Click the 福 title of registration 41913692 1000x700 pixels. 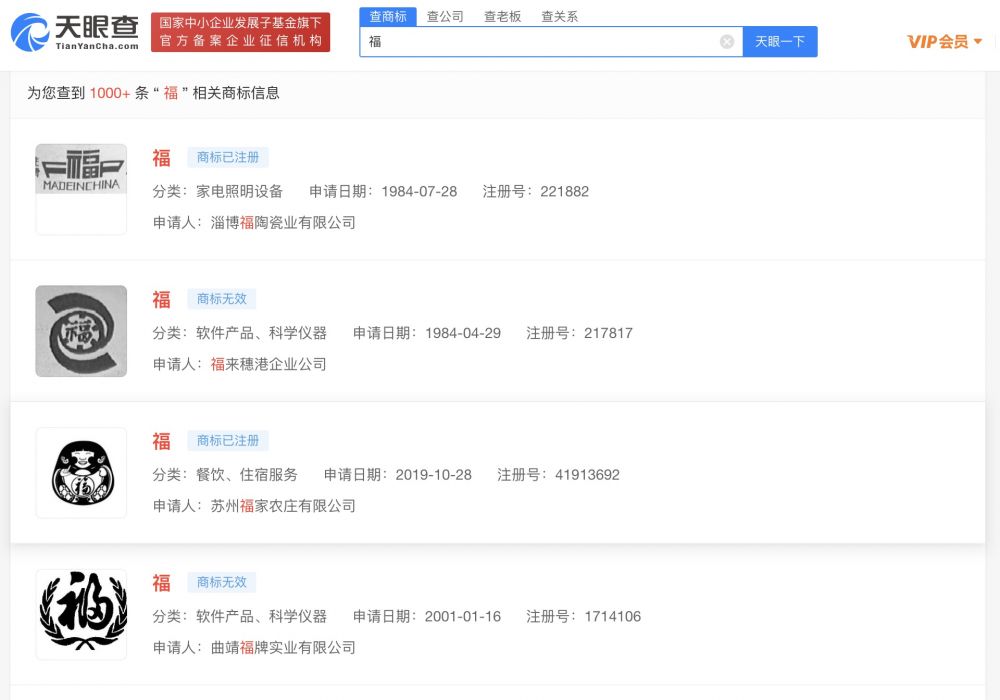click(161, 441)
